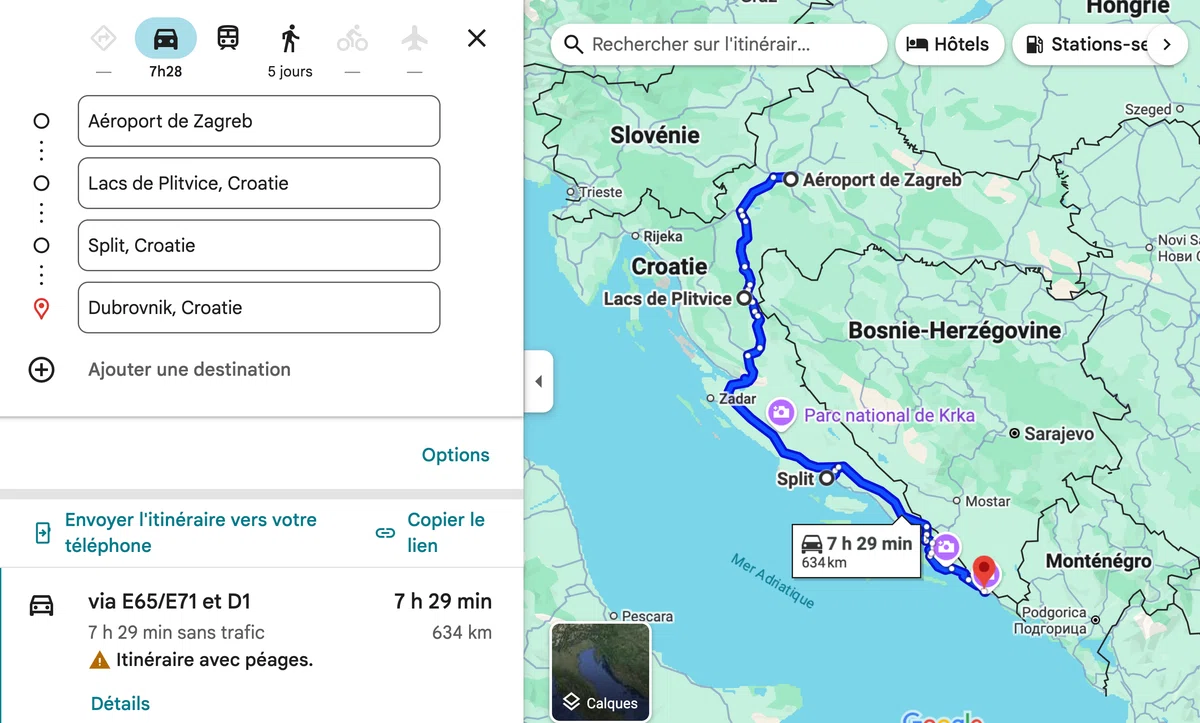Open route Détails link

tap(120, 704)
